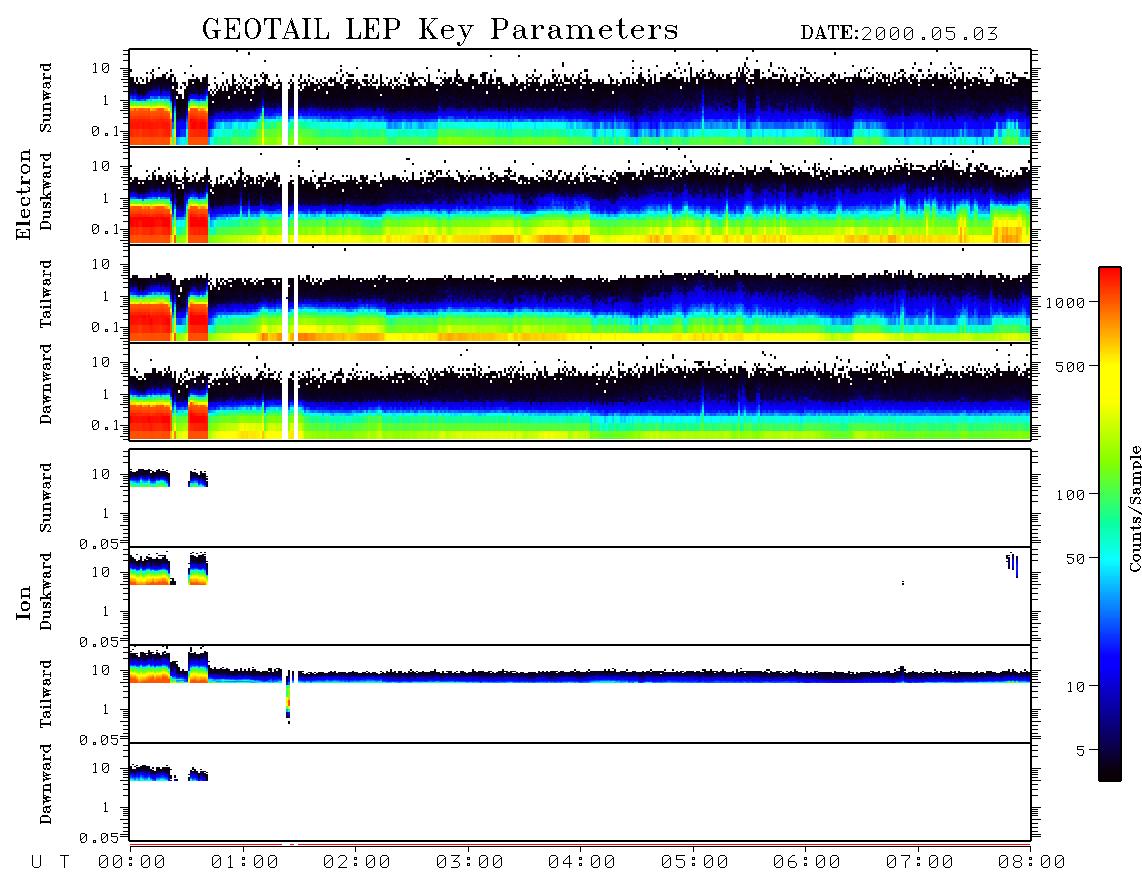This screenshot has height=880, width=1142.
Task: Click the Electron Duskward panel label
Action: point(46,191)
